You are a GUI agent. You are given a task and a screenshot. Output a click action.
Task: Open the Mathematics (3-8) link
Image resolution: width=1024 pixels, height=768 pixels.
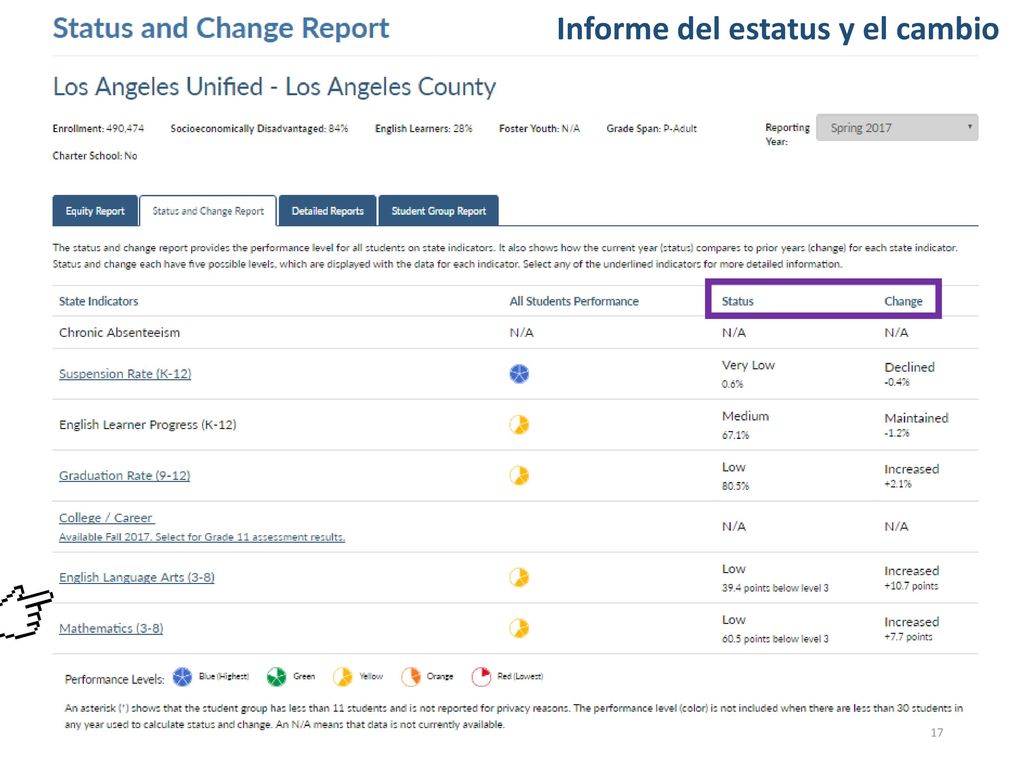coord(111,629)
